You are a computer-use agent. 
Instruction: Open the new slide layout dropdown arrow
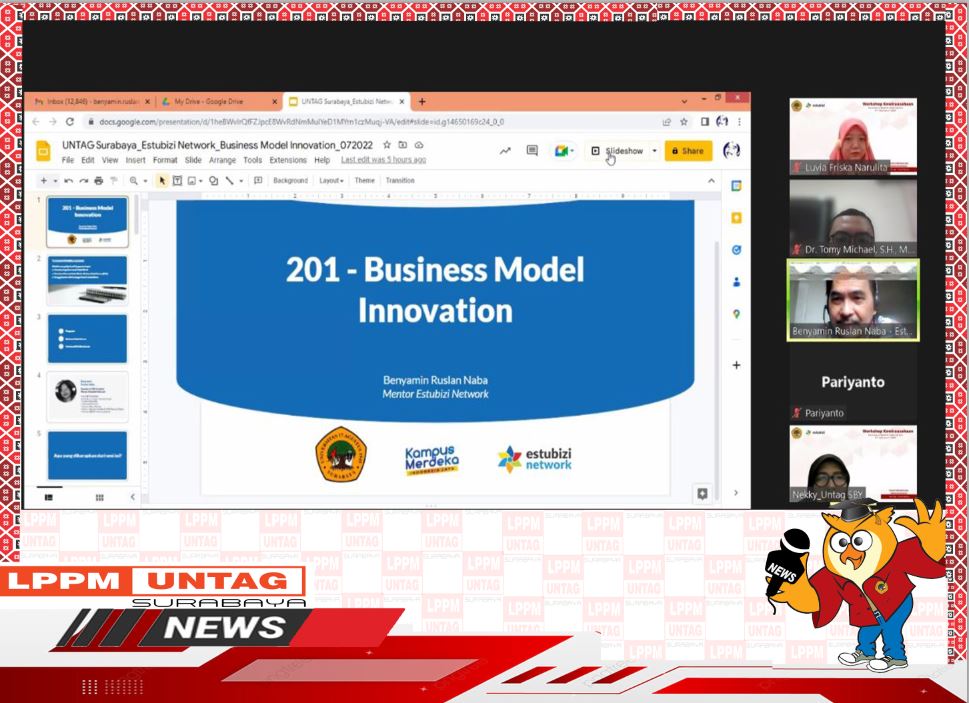pos(55,180)
